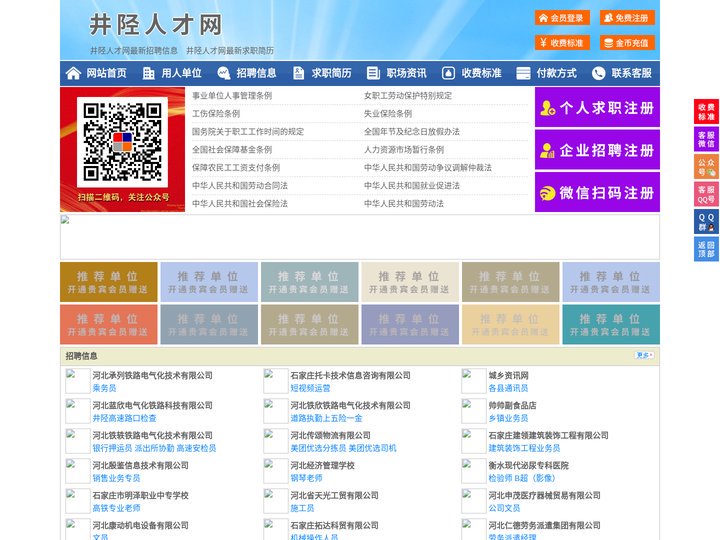Open 短视频运营 job link
The width and height of the screenshot is (720, 540).
[x=310, y=388]
